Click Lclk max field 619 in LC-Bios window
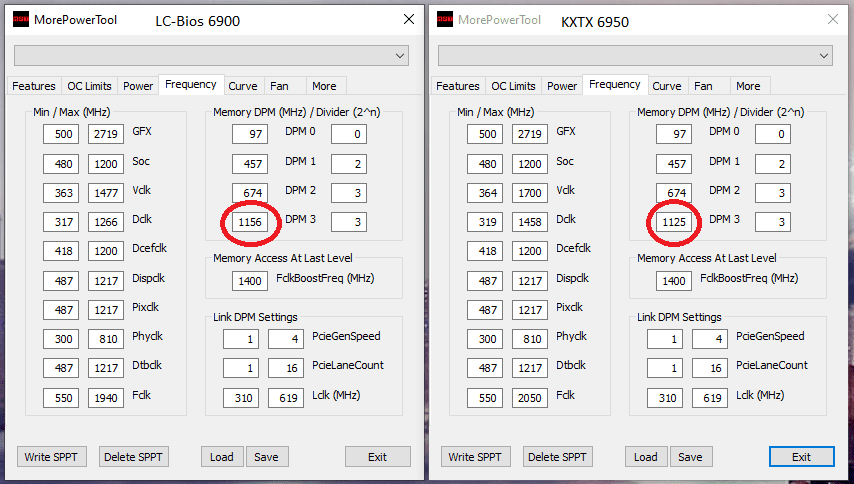The height and width of the screenshot is (484, 854). pyautogui.click(x=286, y=397)
